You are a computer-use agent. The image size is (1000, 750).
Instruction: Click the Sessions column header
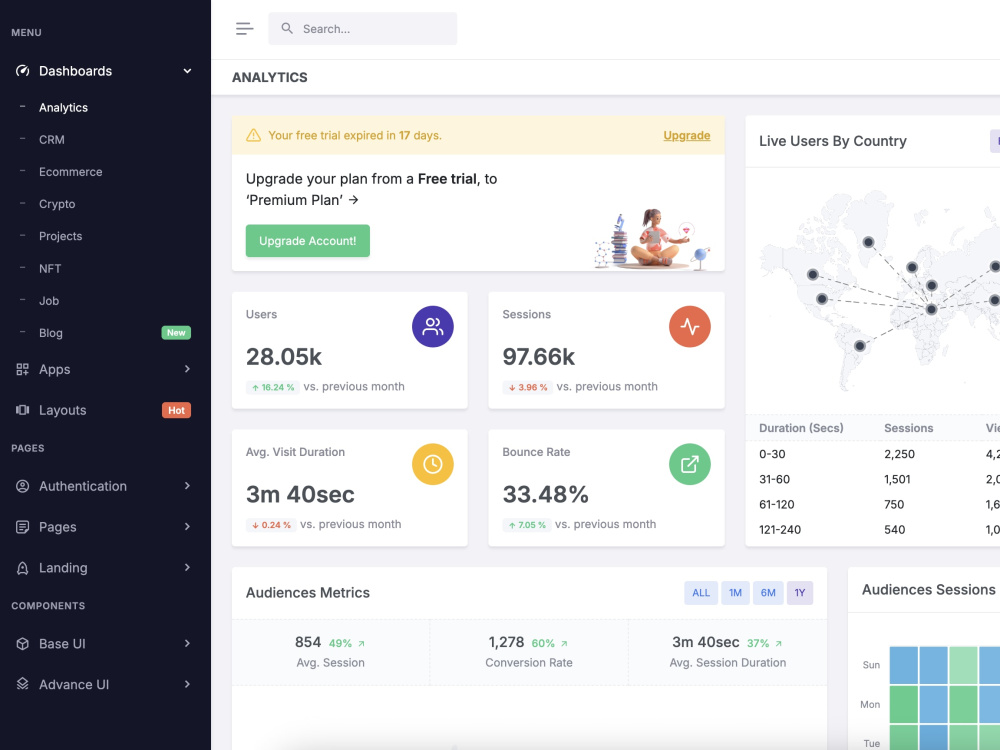[x=908, y=428]
